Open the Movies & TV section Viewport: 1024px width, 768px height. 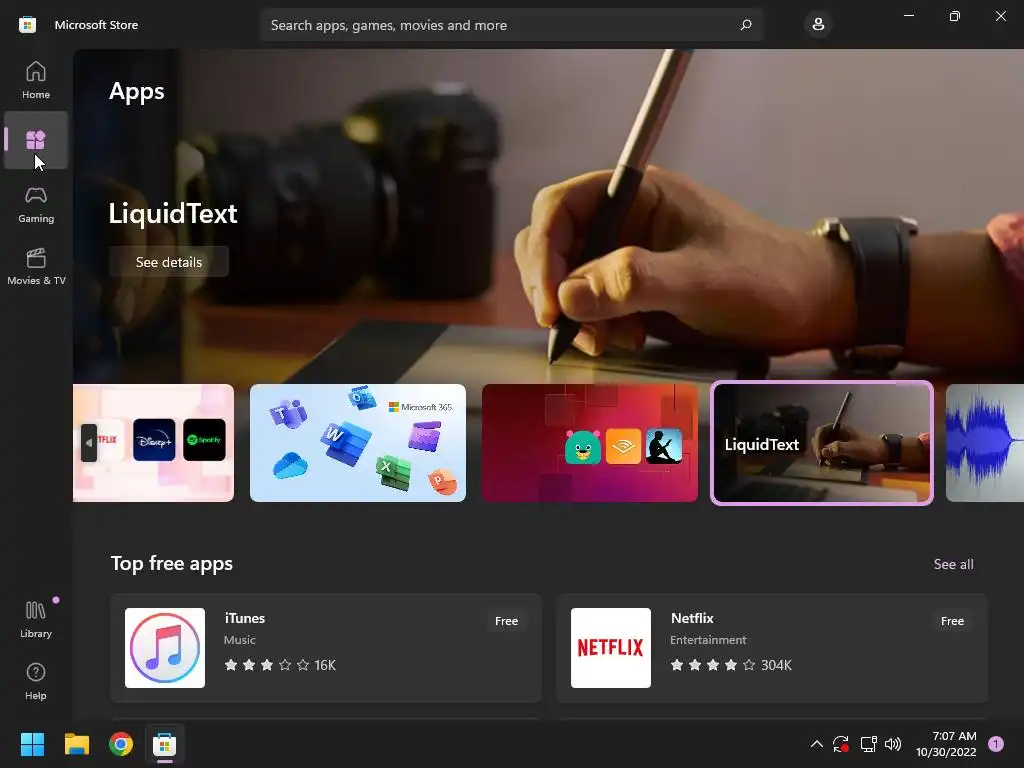click(36, 267)
